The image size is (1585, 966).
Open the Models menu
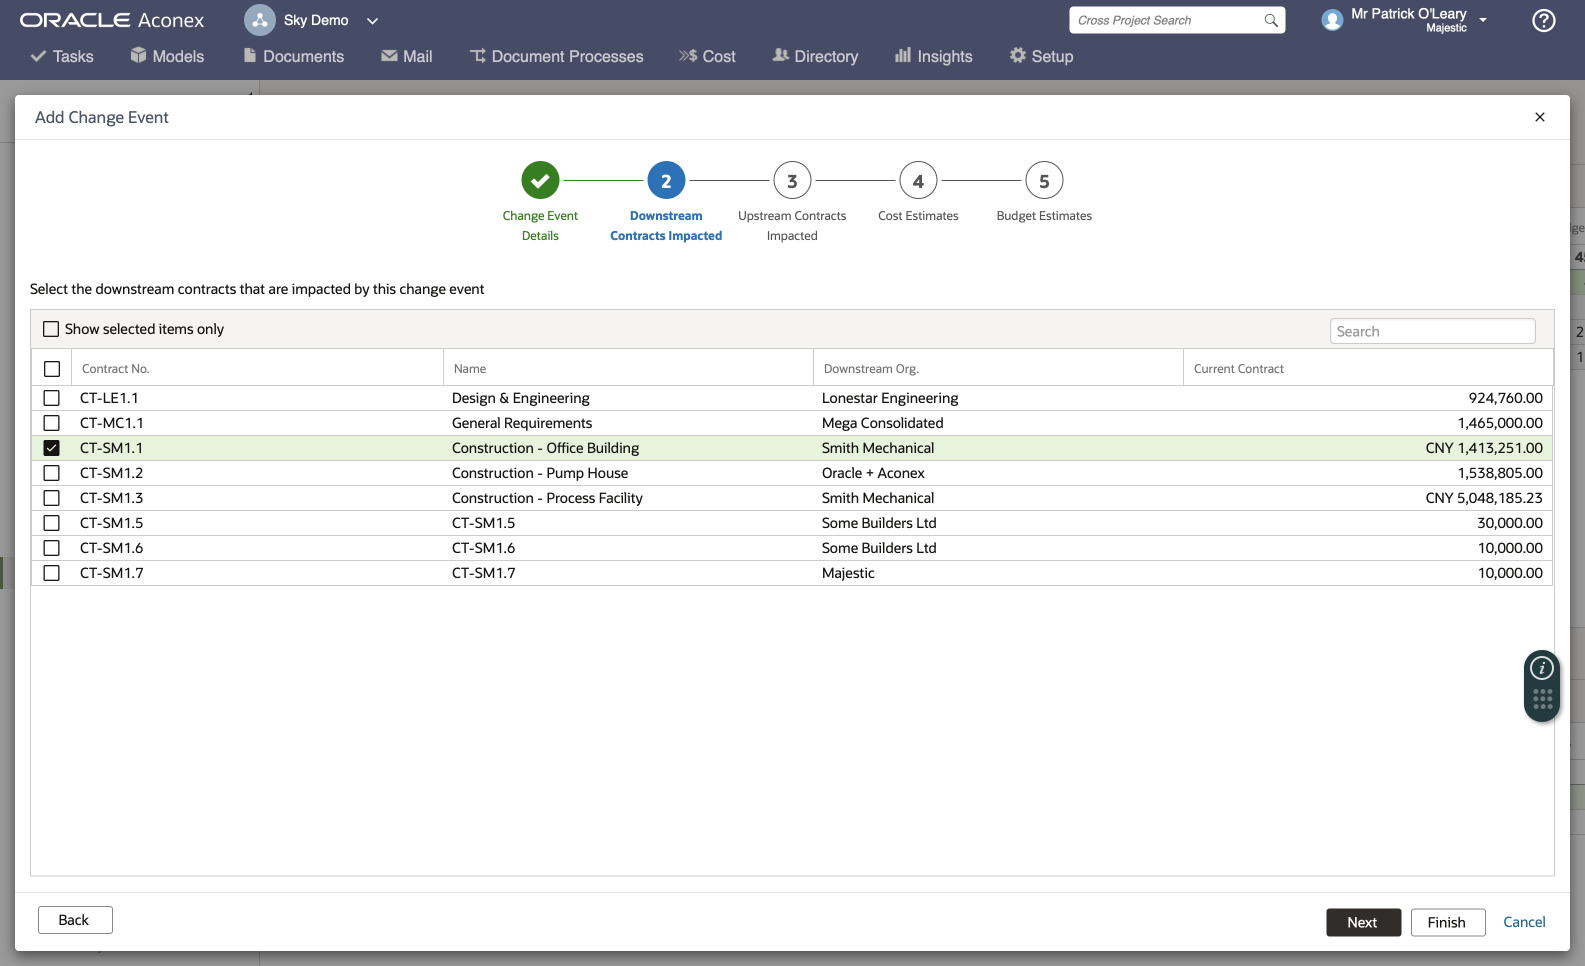pyautogui.click(x=167, y=56)
